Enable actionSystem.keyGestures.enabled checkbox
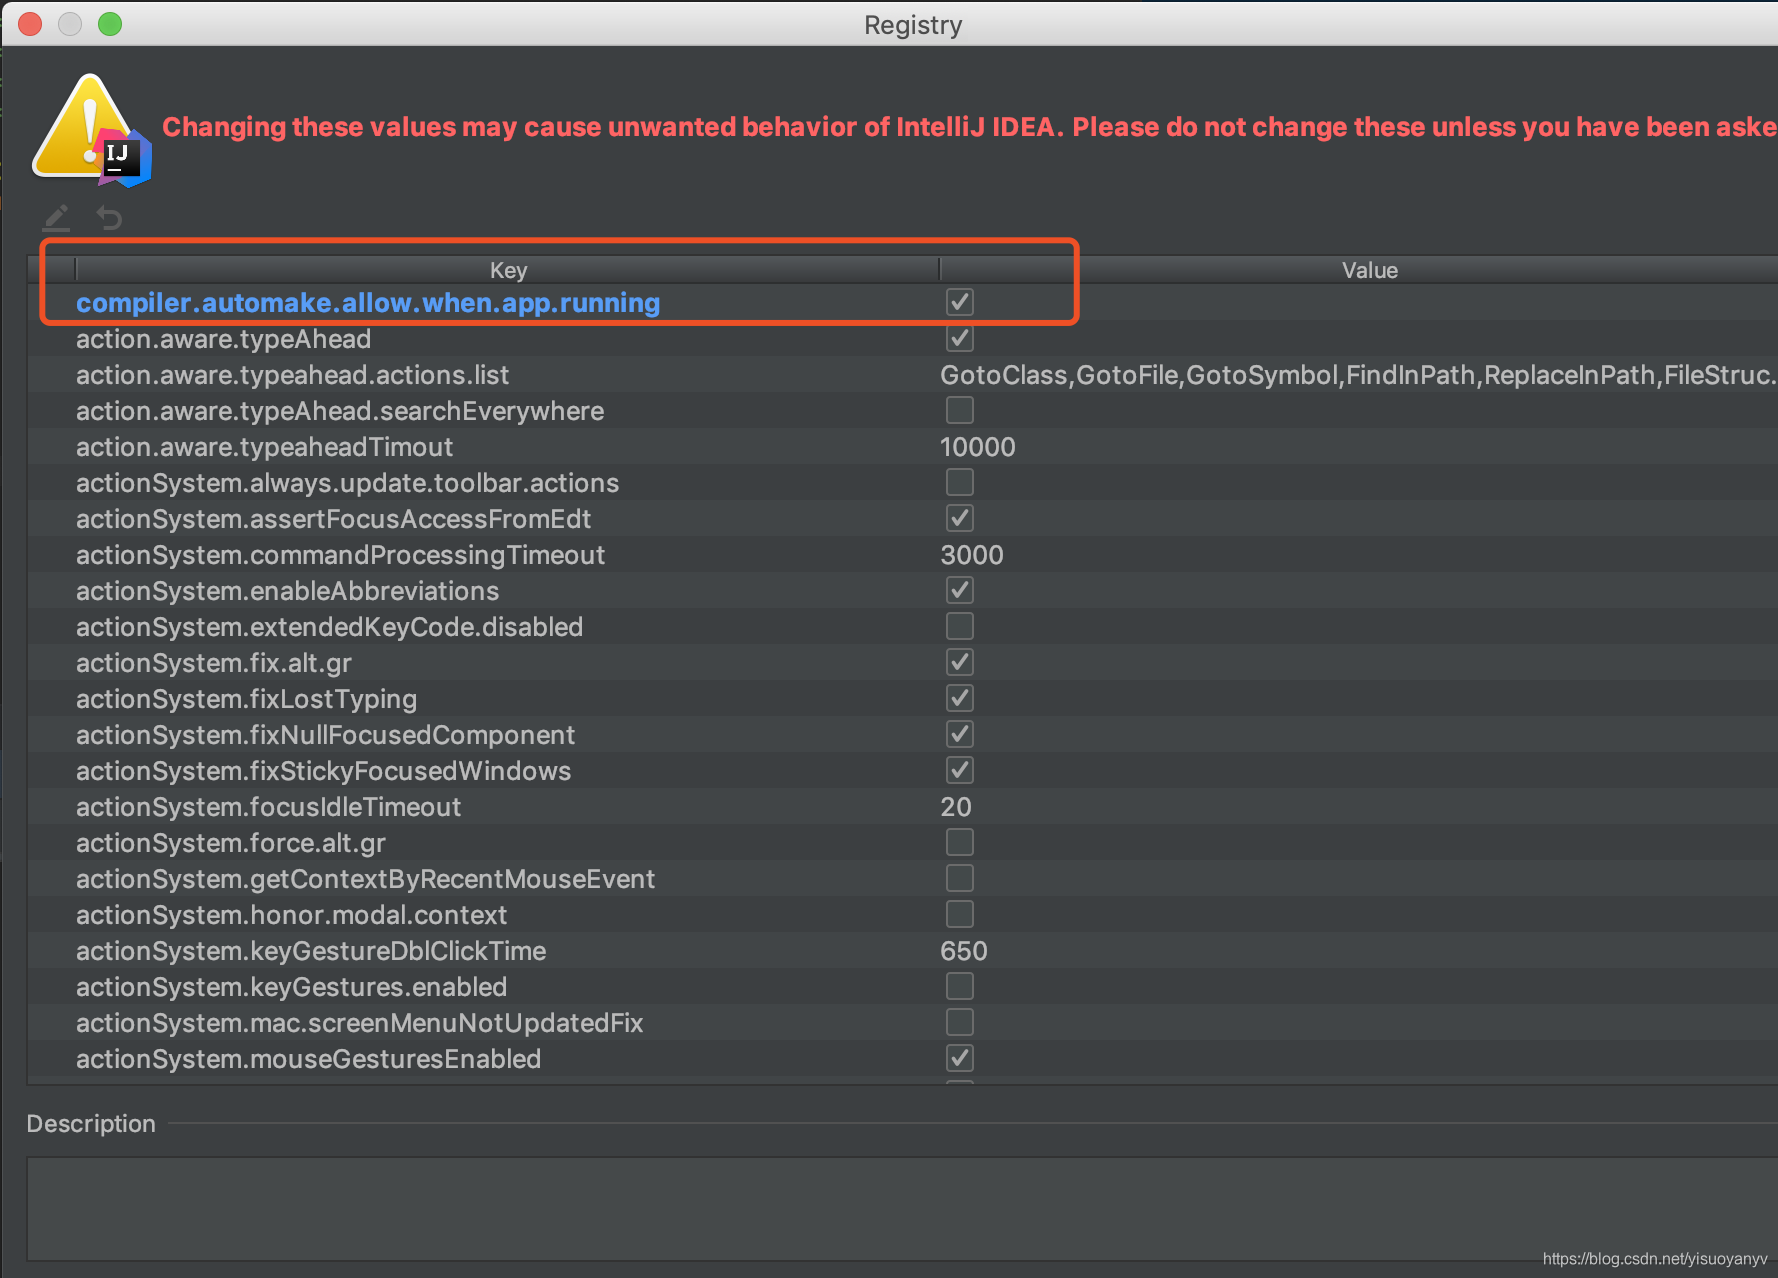The image size is (1778, 1278). [960, 986]
